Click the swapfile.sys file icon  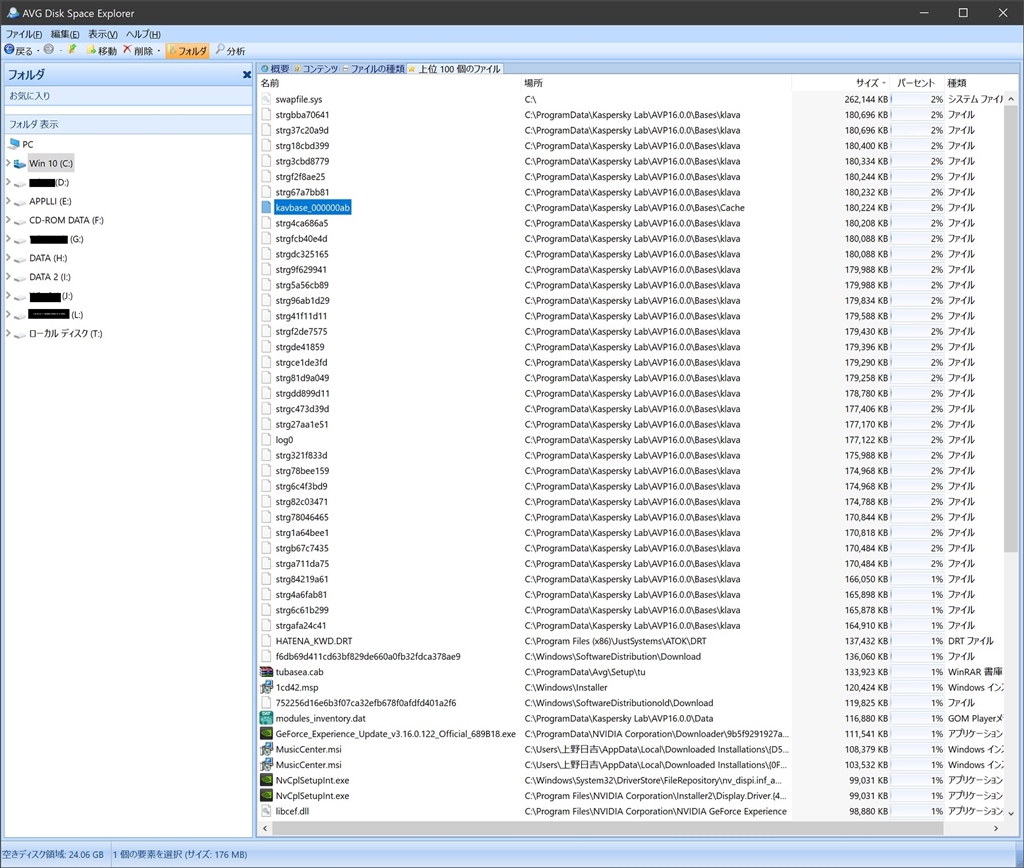266,99
